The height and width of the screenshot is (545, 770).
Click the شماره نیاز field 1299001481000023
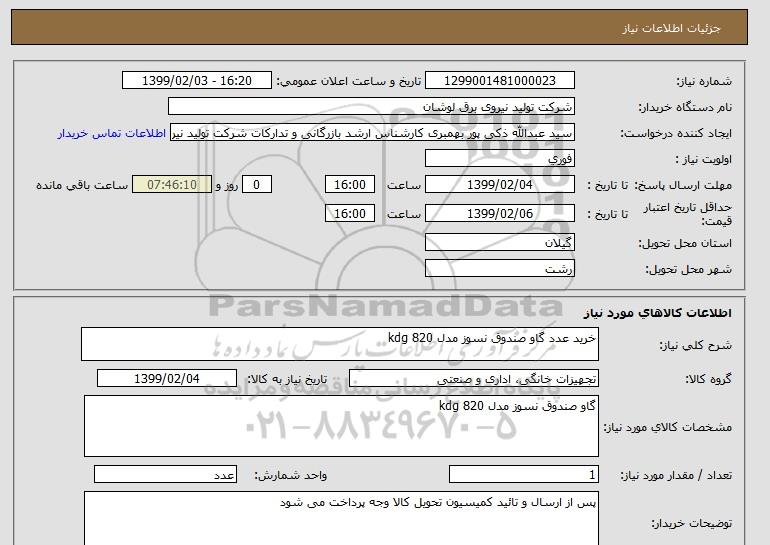point(499,81)
